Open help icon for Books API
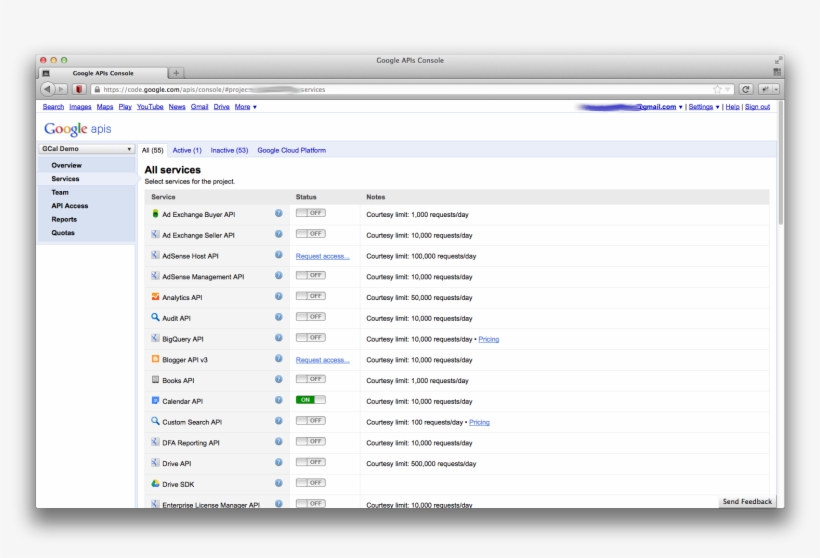820x558 pixels. (x=279, y=379)
